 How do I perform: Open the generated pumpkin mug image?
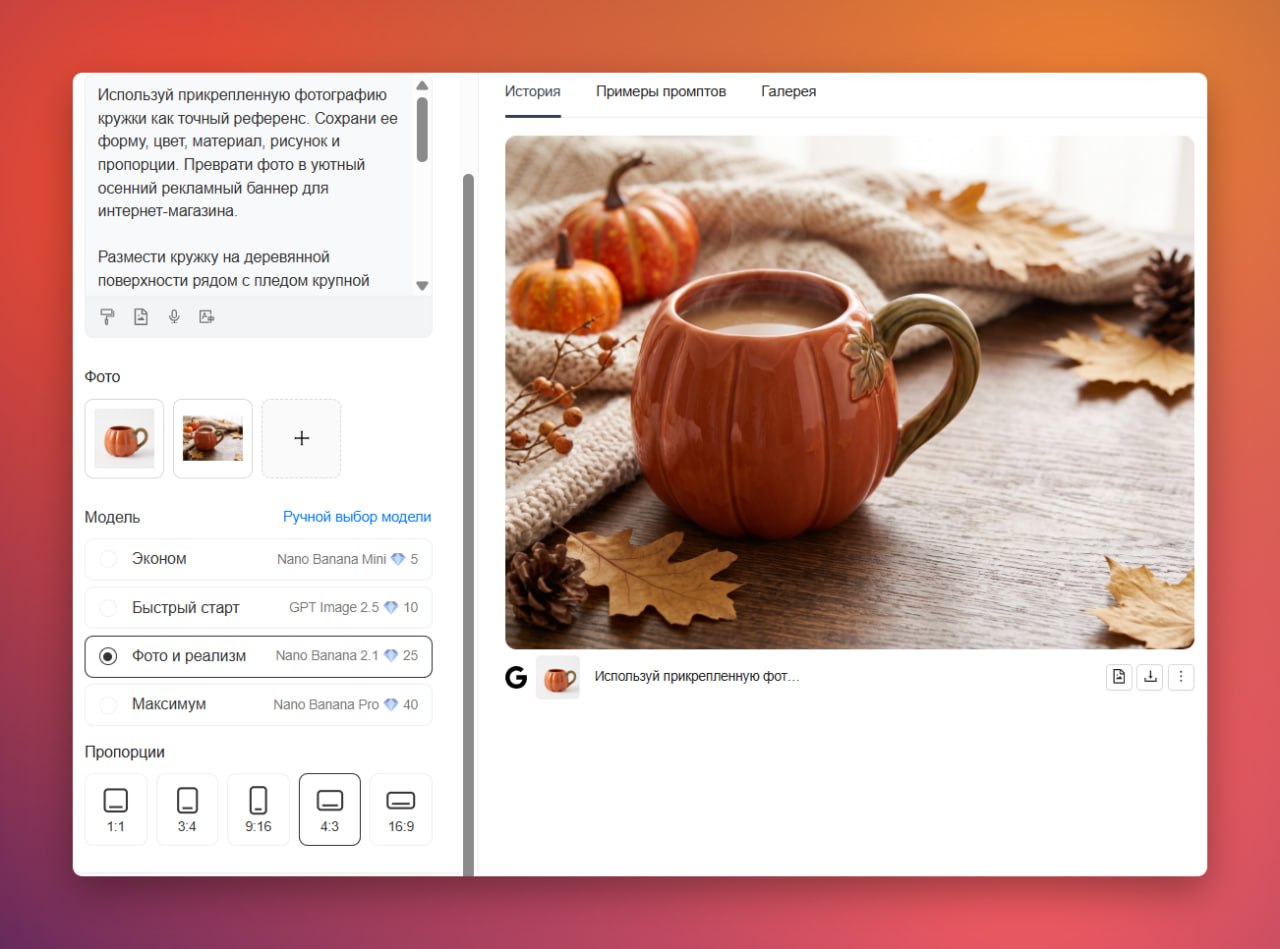click(x=849, y=392)
